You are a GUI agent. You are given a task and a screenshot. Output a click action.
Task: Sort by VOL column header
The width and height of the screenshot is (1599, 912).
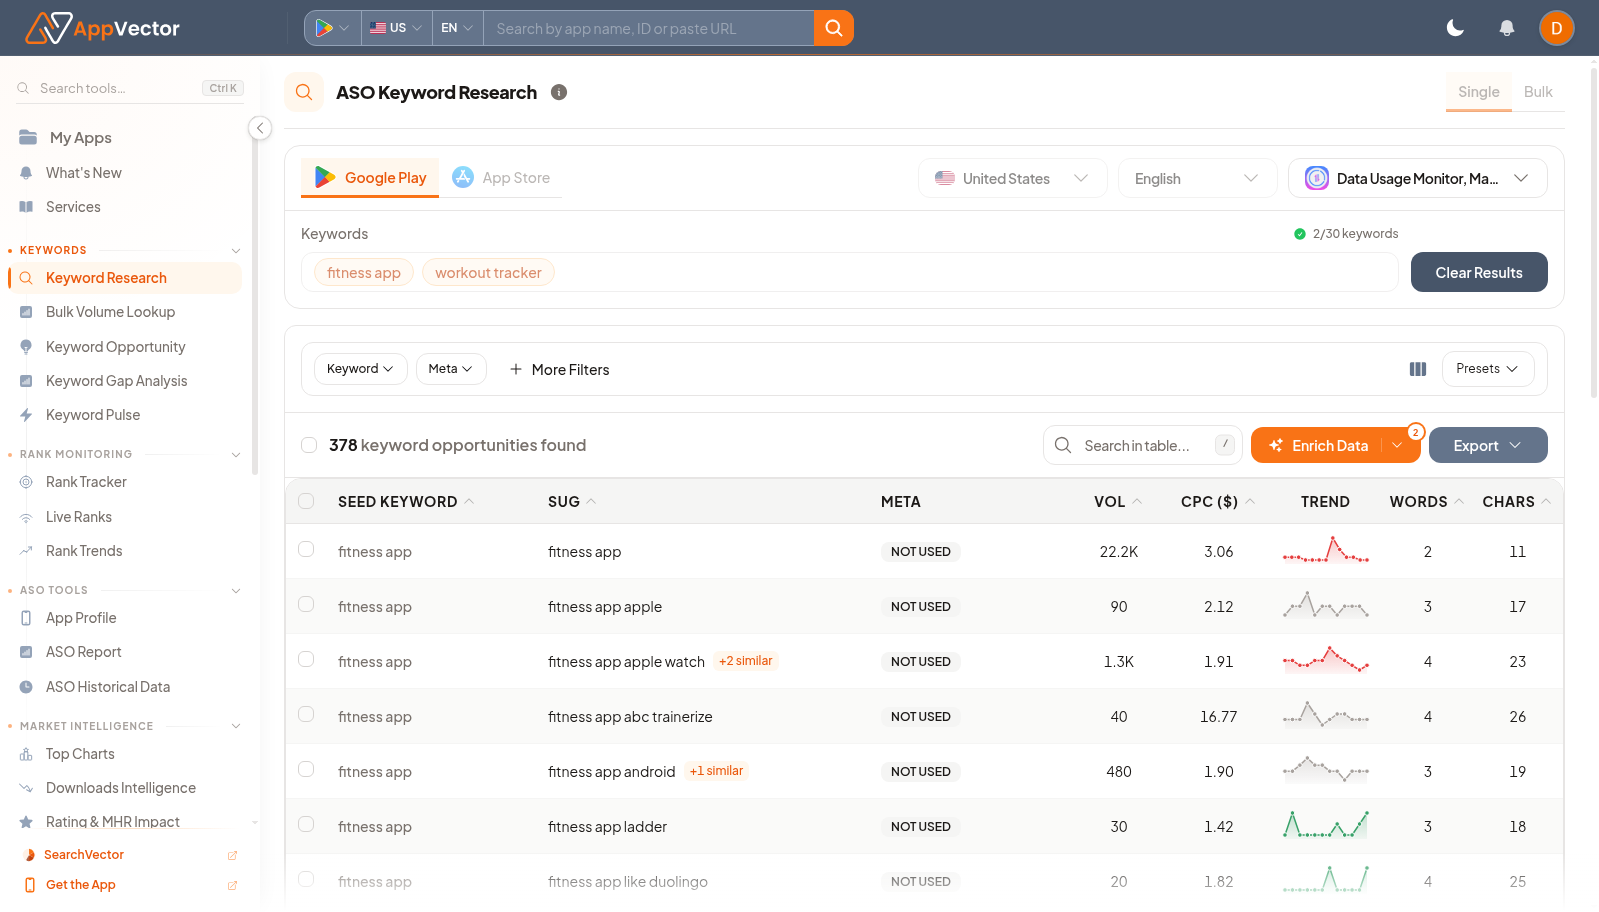click(x=1118, y=501)
